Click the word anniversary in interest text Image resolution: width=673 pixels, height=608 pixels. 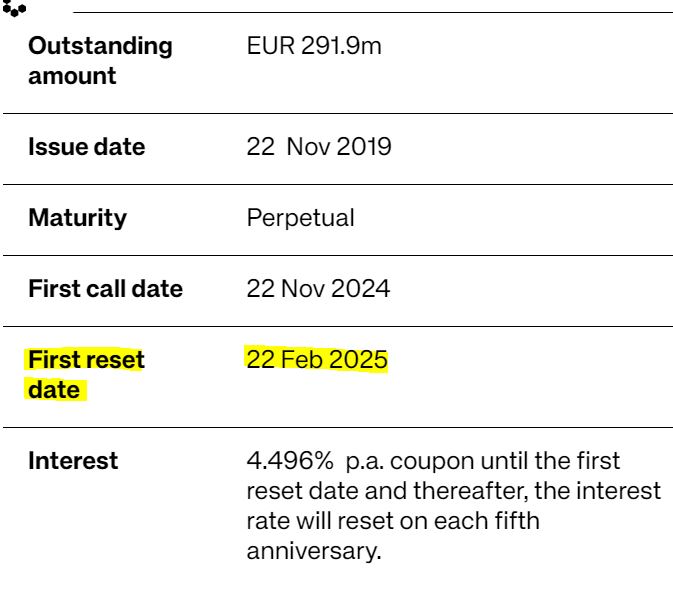[314, 551]
